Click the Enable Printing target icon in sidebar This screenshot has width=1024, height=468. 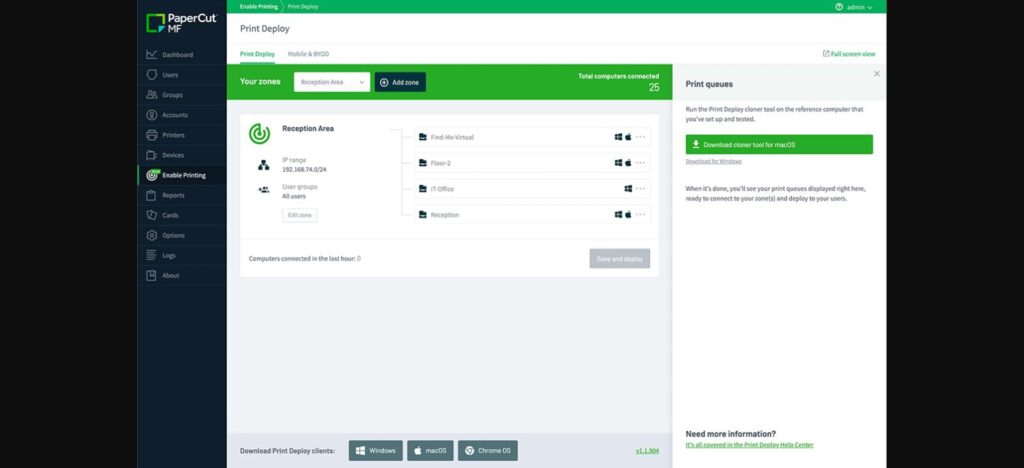pos(152,175)
